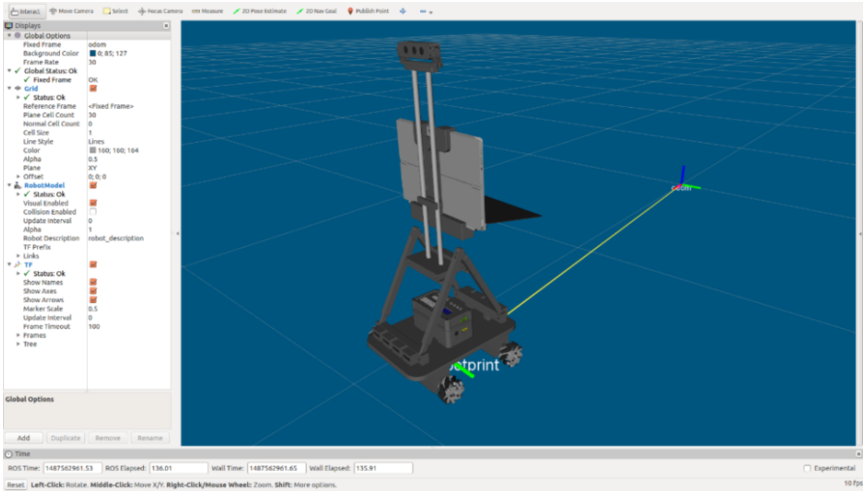Screen dimensions: 868x499
Task: Activate the Move Camera tool
Action: [x=71, y=11]
